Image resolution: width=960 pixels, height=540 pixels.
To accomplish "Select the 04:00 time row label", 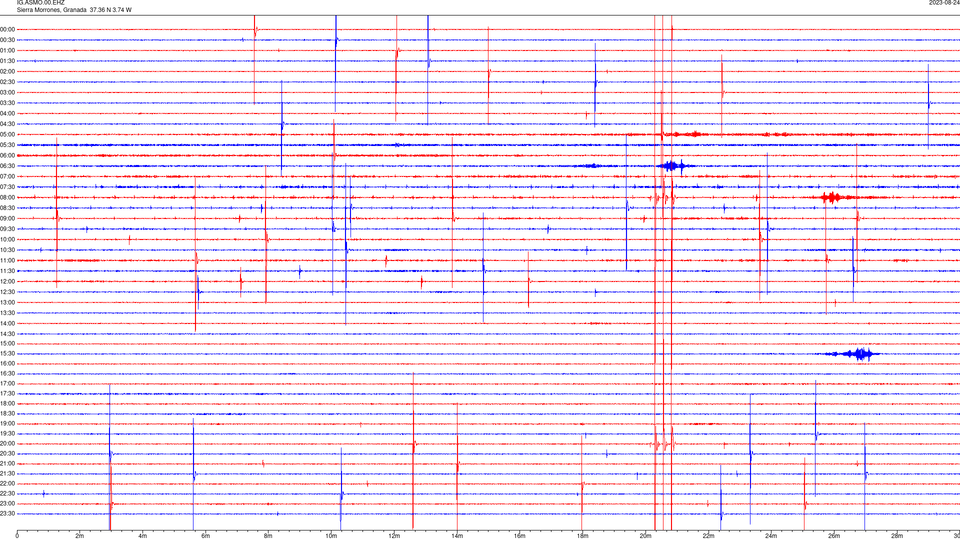I will 8,113.
